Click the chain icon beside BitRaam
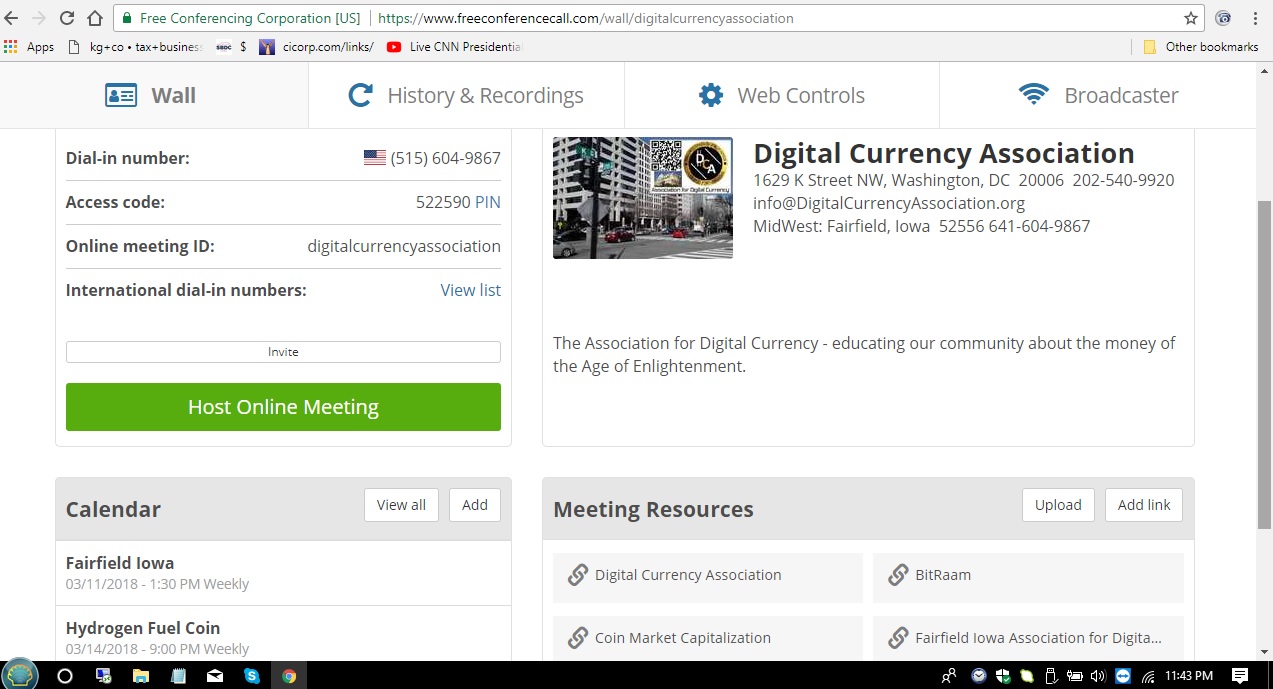 (898, 576)
